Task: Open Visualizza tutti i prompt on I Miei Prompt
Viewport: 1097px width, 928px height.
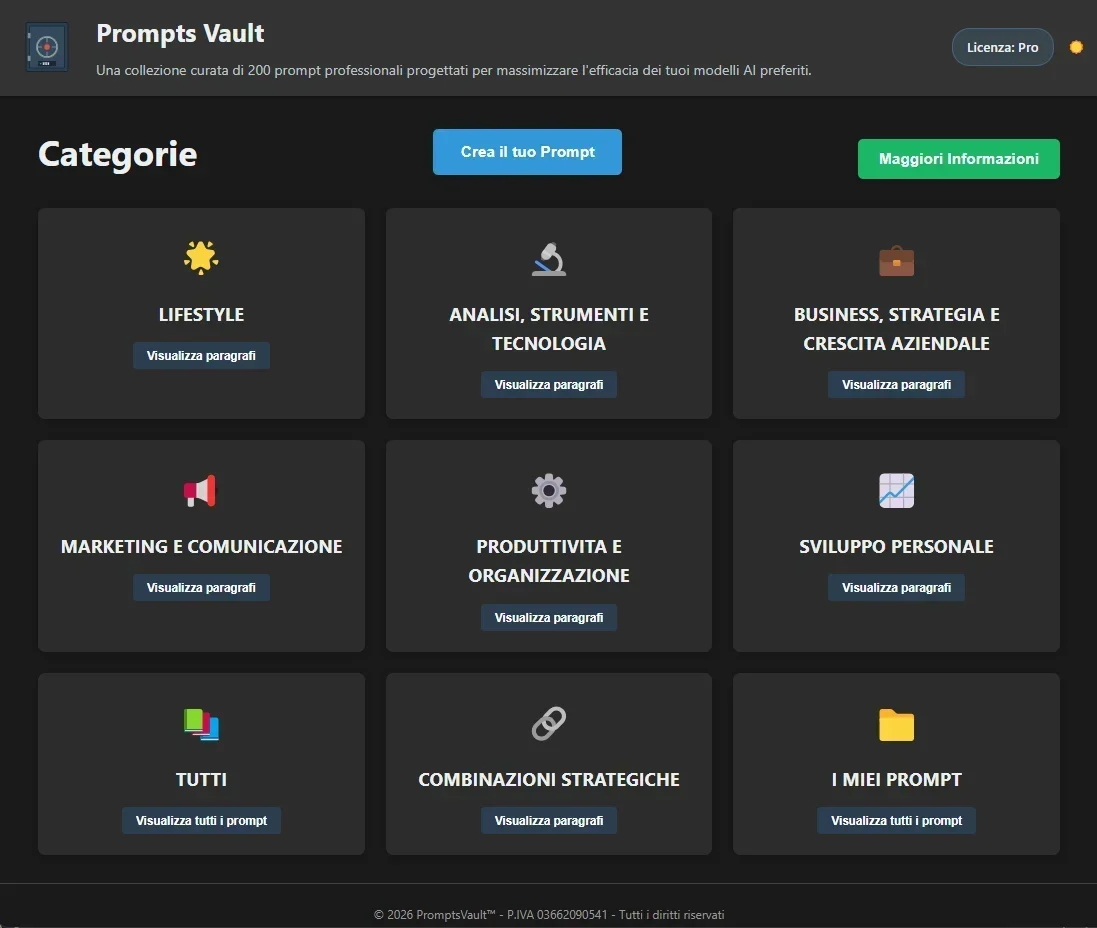Action: point(896,820)
